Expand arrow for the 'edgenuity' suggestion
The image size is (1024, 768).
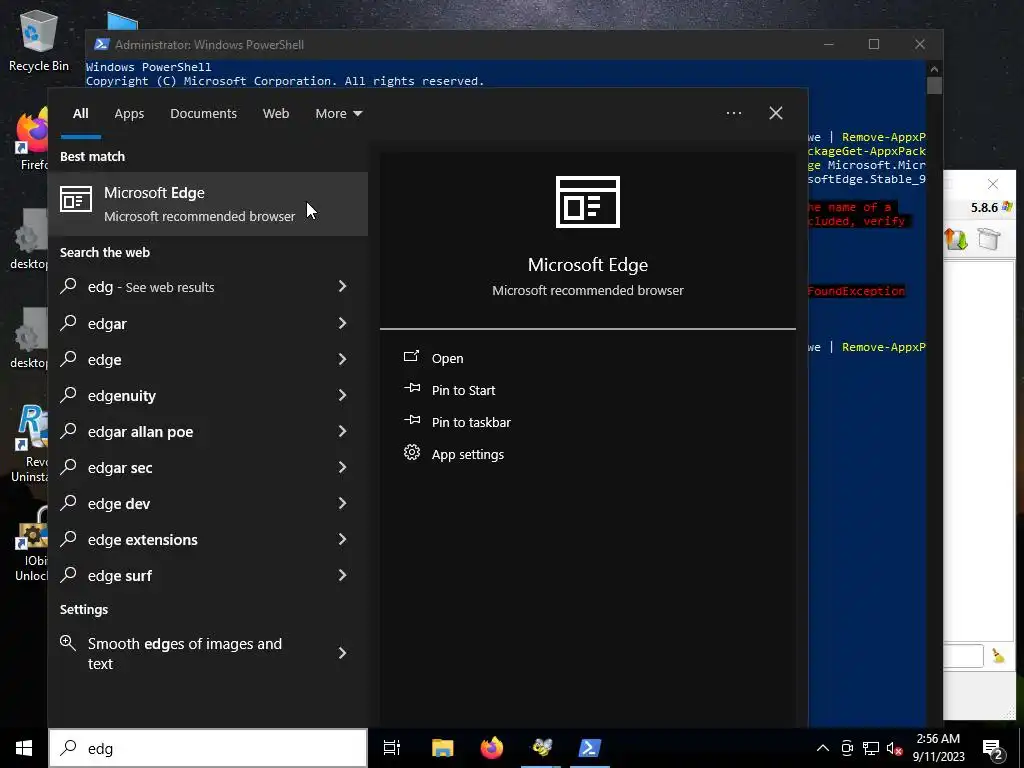tap(342, 394)
